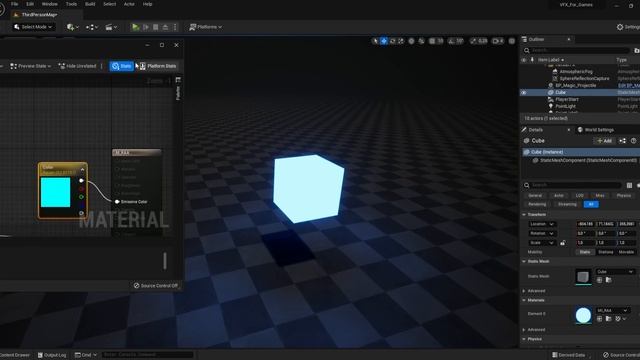The width and height of the screenshot is (640, 360).
Task: Open the camera speed setting
Action: [498, 41]
